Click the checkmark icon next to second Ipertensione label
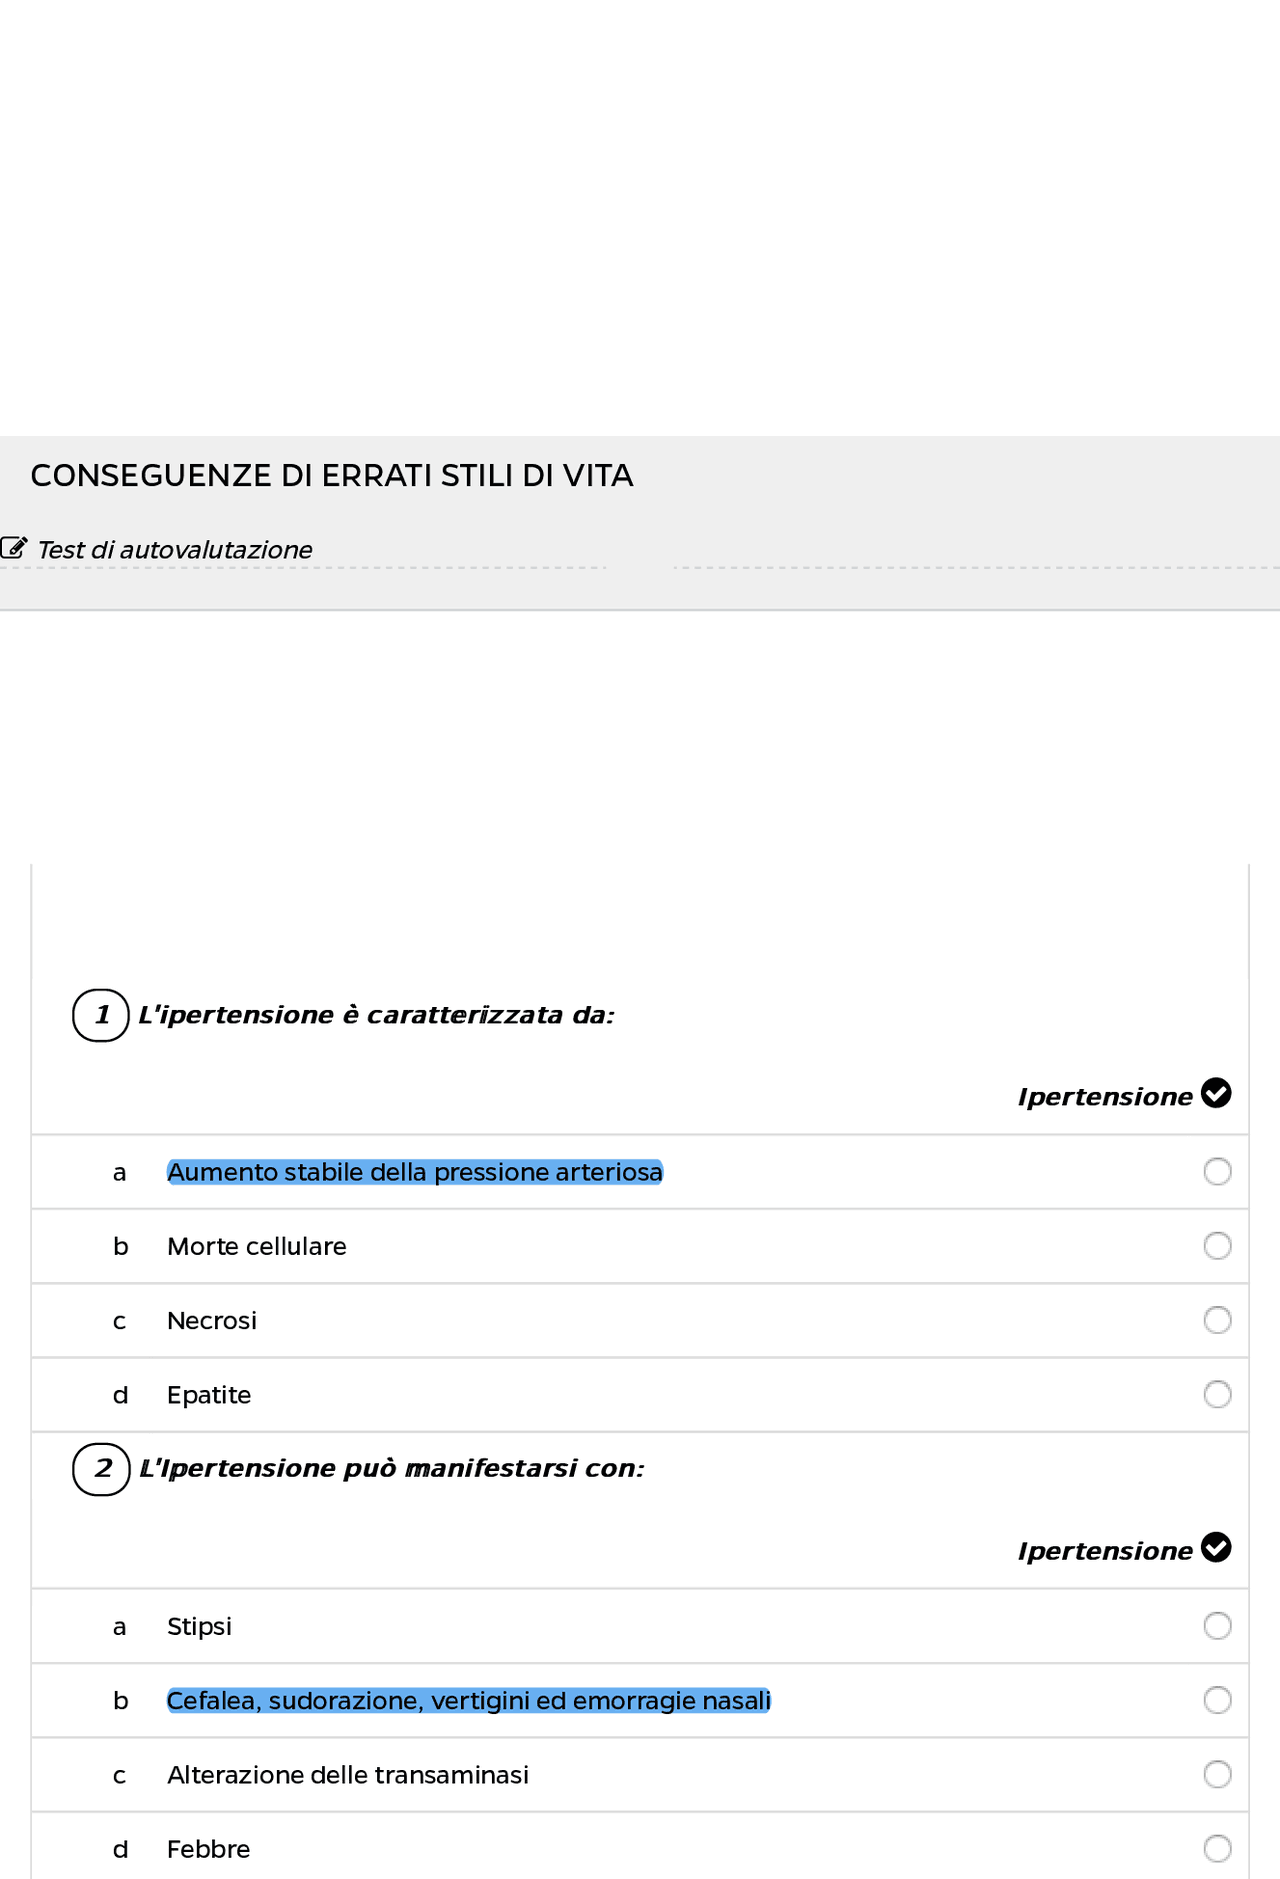Image resolution: width=1280 pixels, height=1879 pixels. (x=1216, y=1549)
